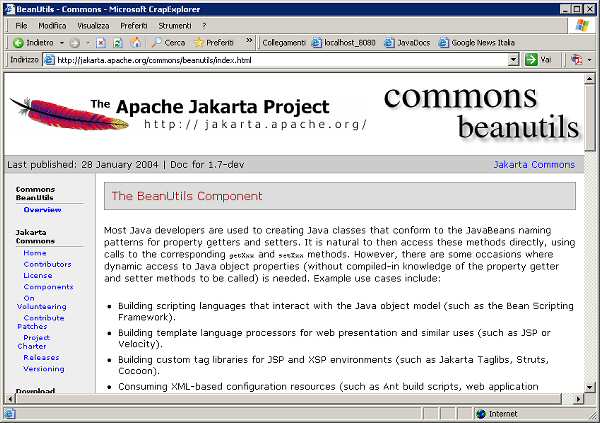The height and width of the screenshot is (423, 600).
Task: Open the File menu
Action: click(x=21, y=26)
